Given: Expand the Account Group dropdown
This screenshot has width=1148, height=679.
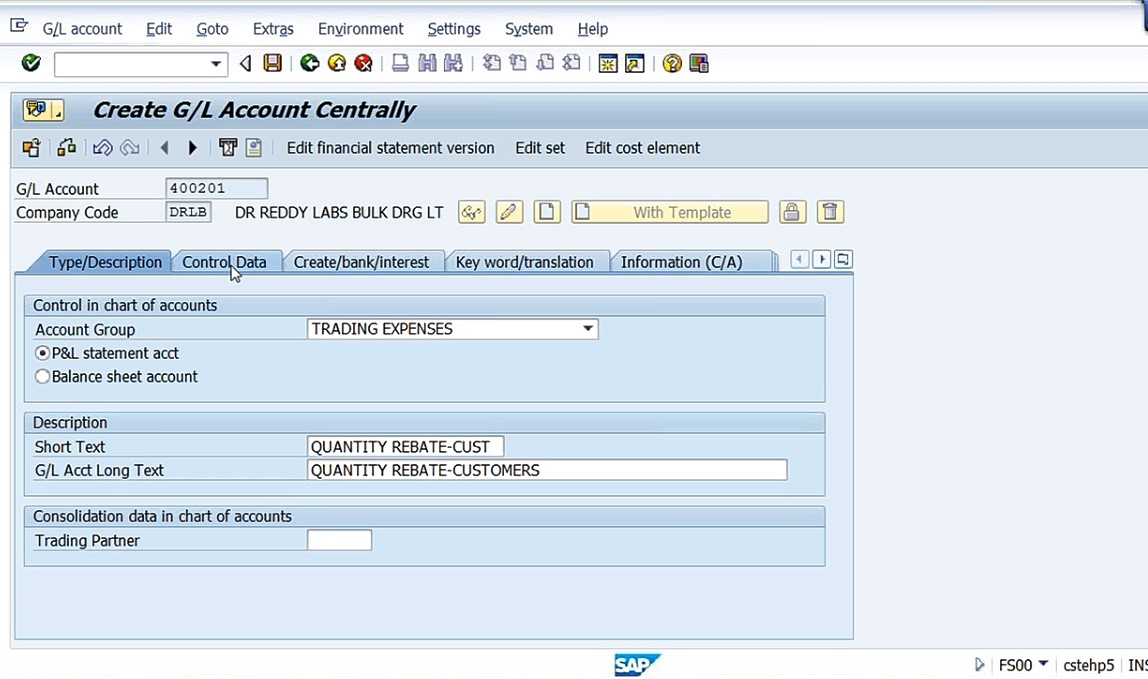Looking at the screenshot, I should [588, 329].
